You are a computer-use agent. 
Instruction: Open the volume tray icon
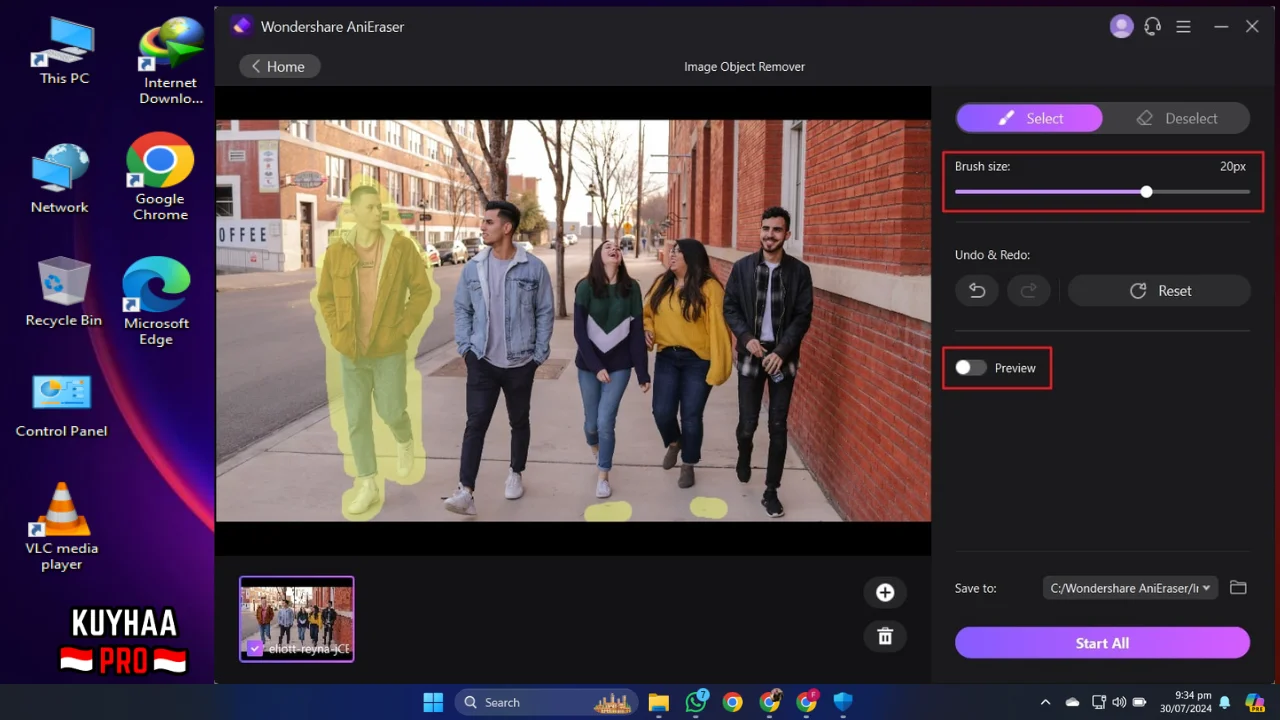click(1118, 702)
